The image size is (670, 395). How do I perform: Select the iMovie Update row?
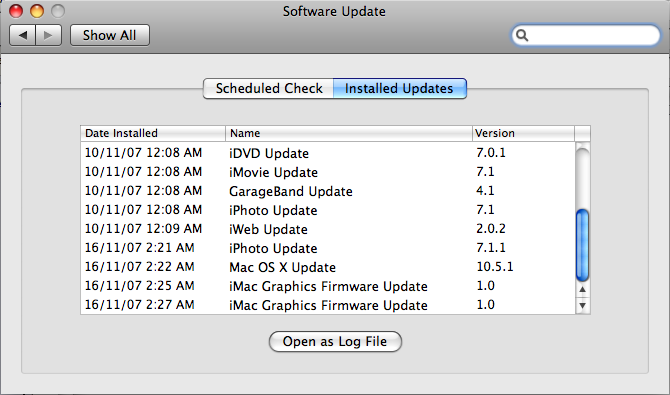pyautogui.click(x=328, y=172)
